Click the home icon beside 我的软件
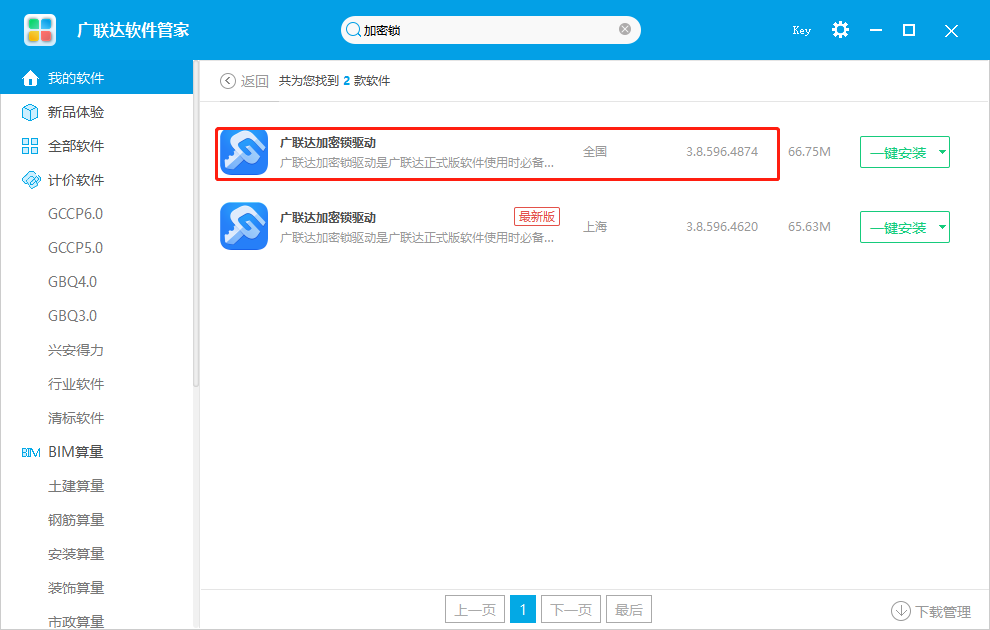The image size is (990, 630). pos(30,78)
